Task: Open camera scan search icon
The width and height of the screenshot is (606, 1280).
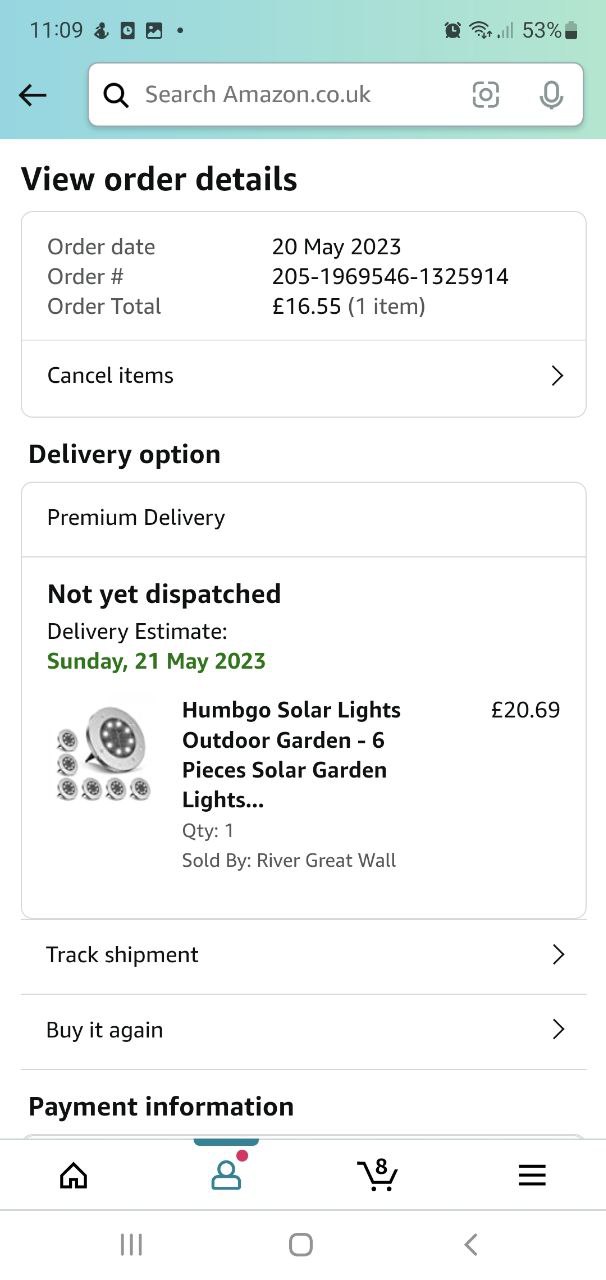Action: coord(485,95)
